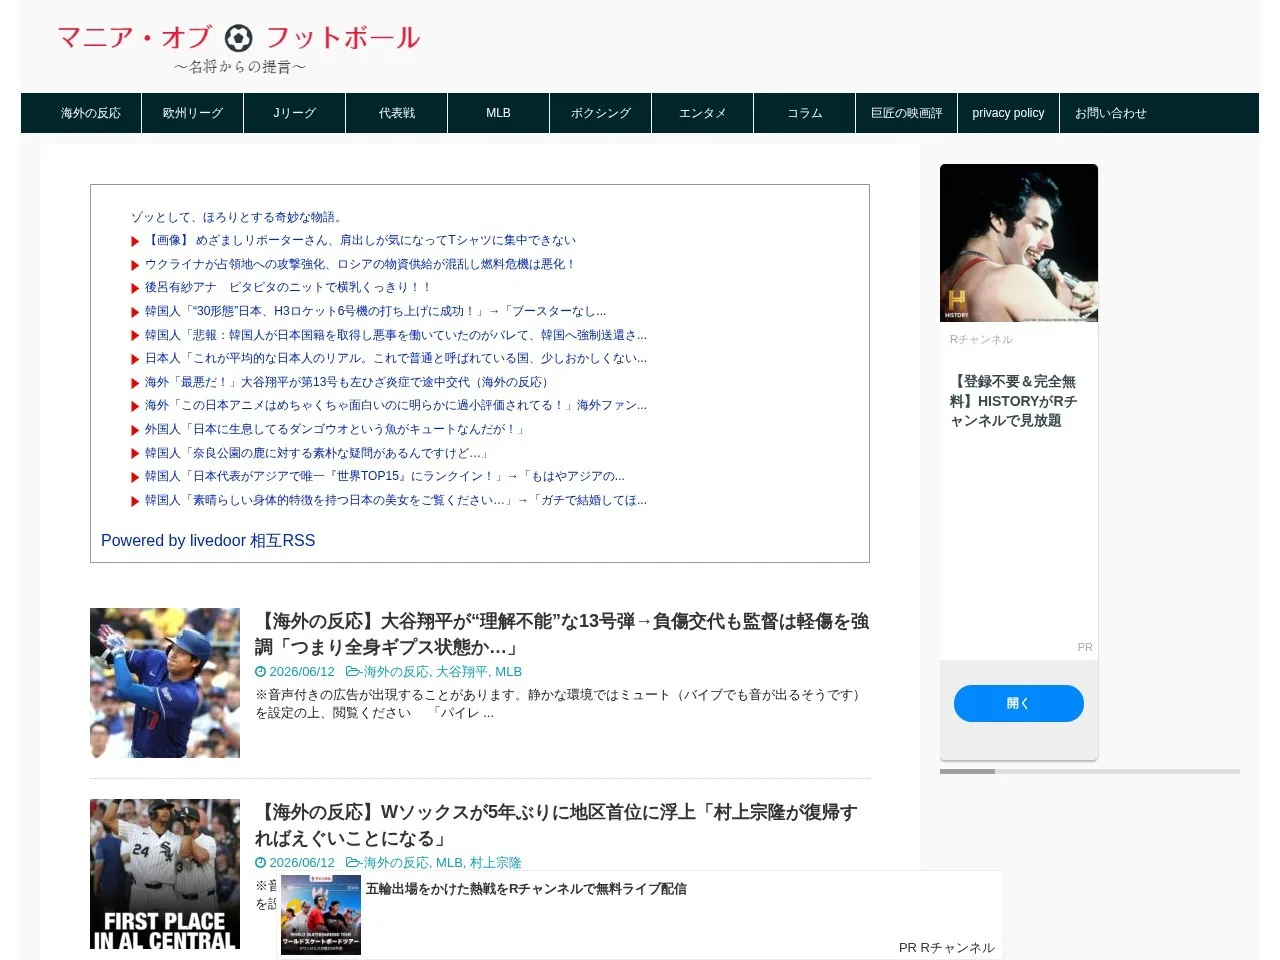Viewport: 1280px width, 960px height.
Task: Open 海外の反応 category of 大谷翔平 article
Action: tap(397, 672)
